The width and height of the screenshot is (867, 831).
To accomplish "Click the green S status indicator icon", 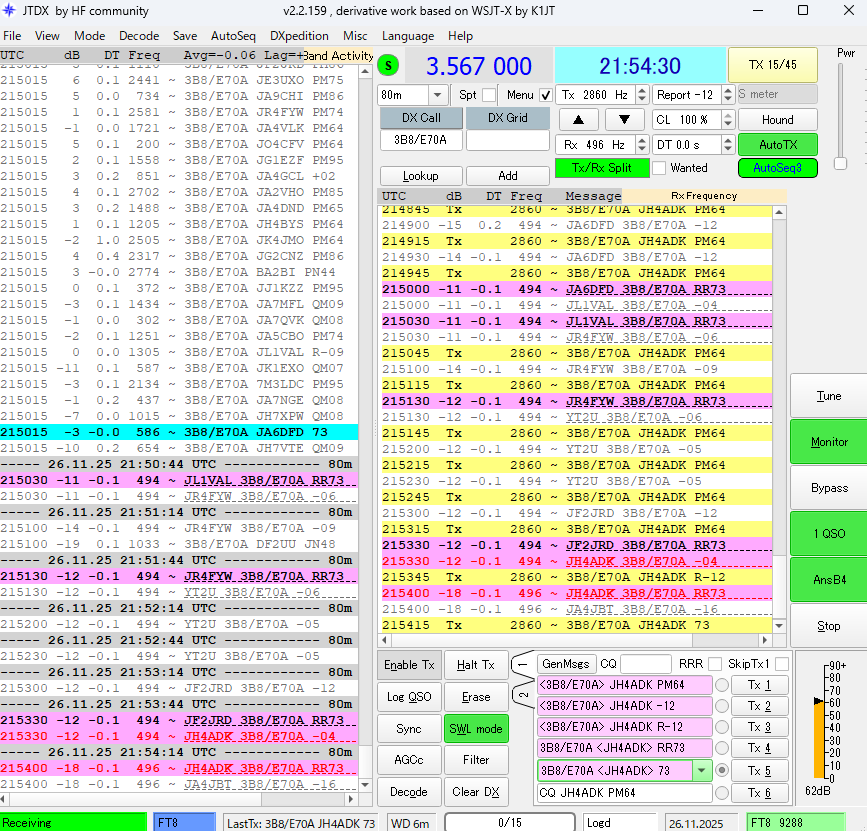I will coord(388,66).
